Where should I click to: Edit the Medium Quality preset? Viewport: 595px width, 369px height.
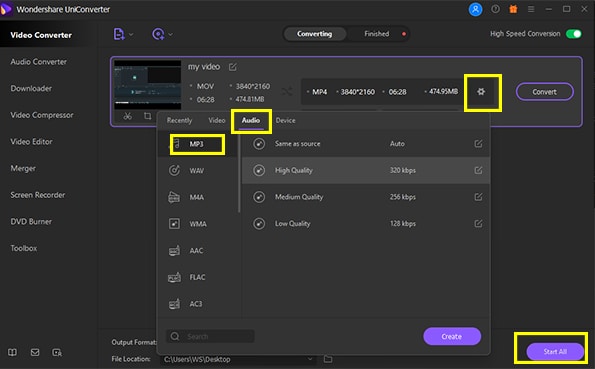coord(478,197)
